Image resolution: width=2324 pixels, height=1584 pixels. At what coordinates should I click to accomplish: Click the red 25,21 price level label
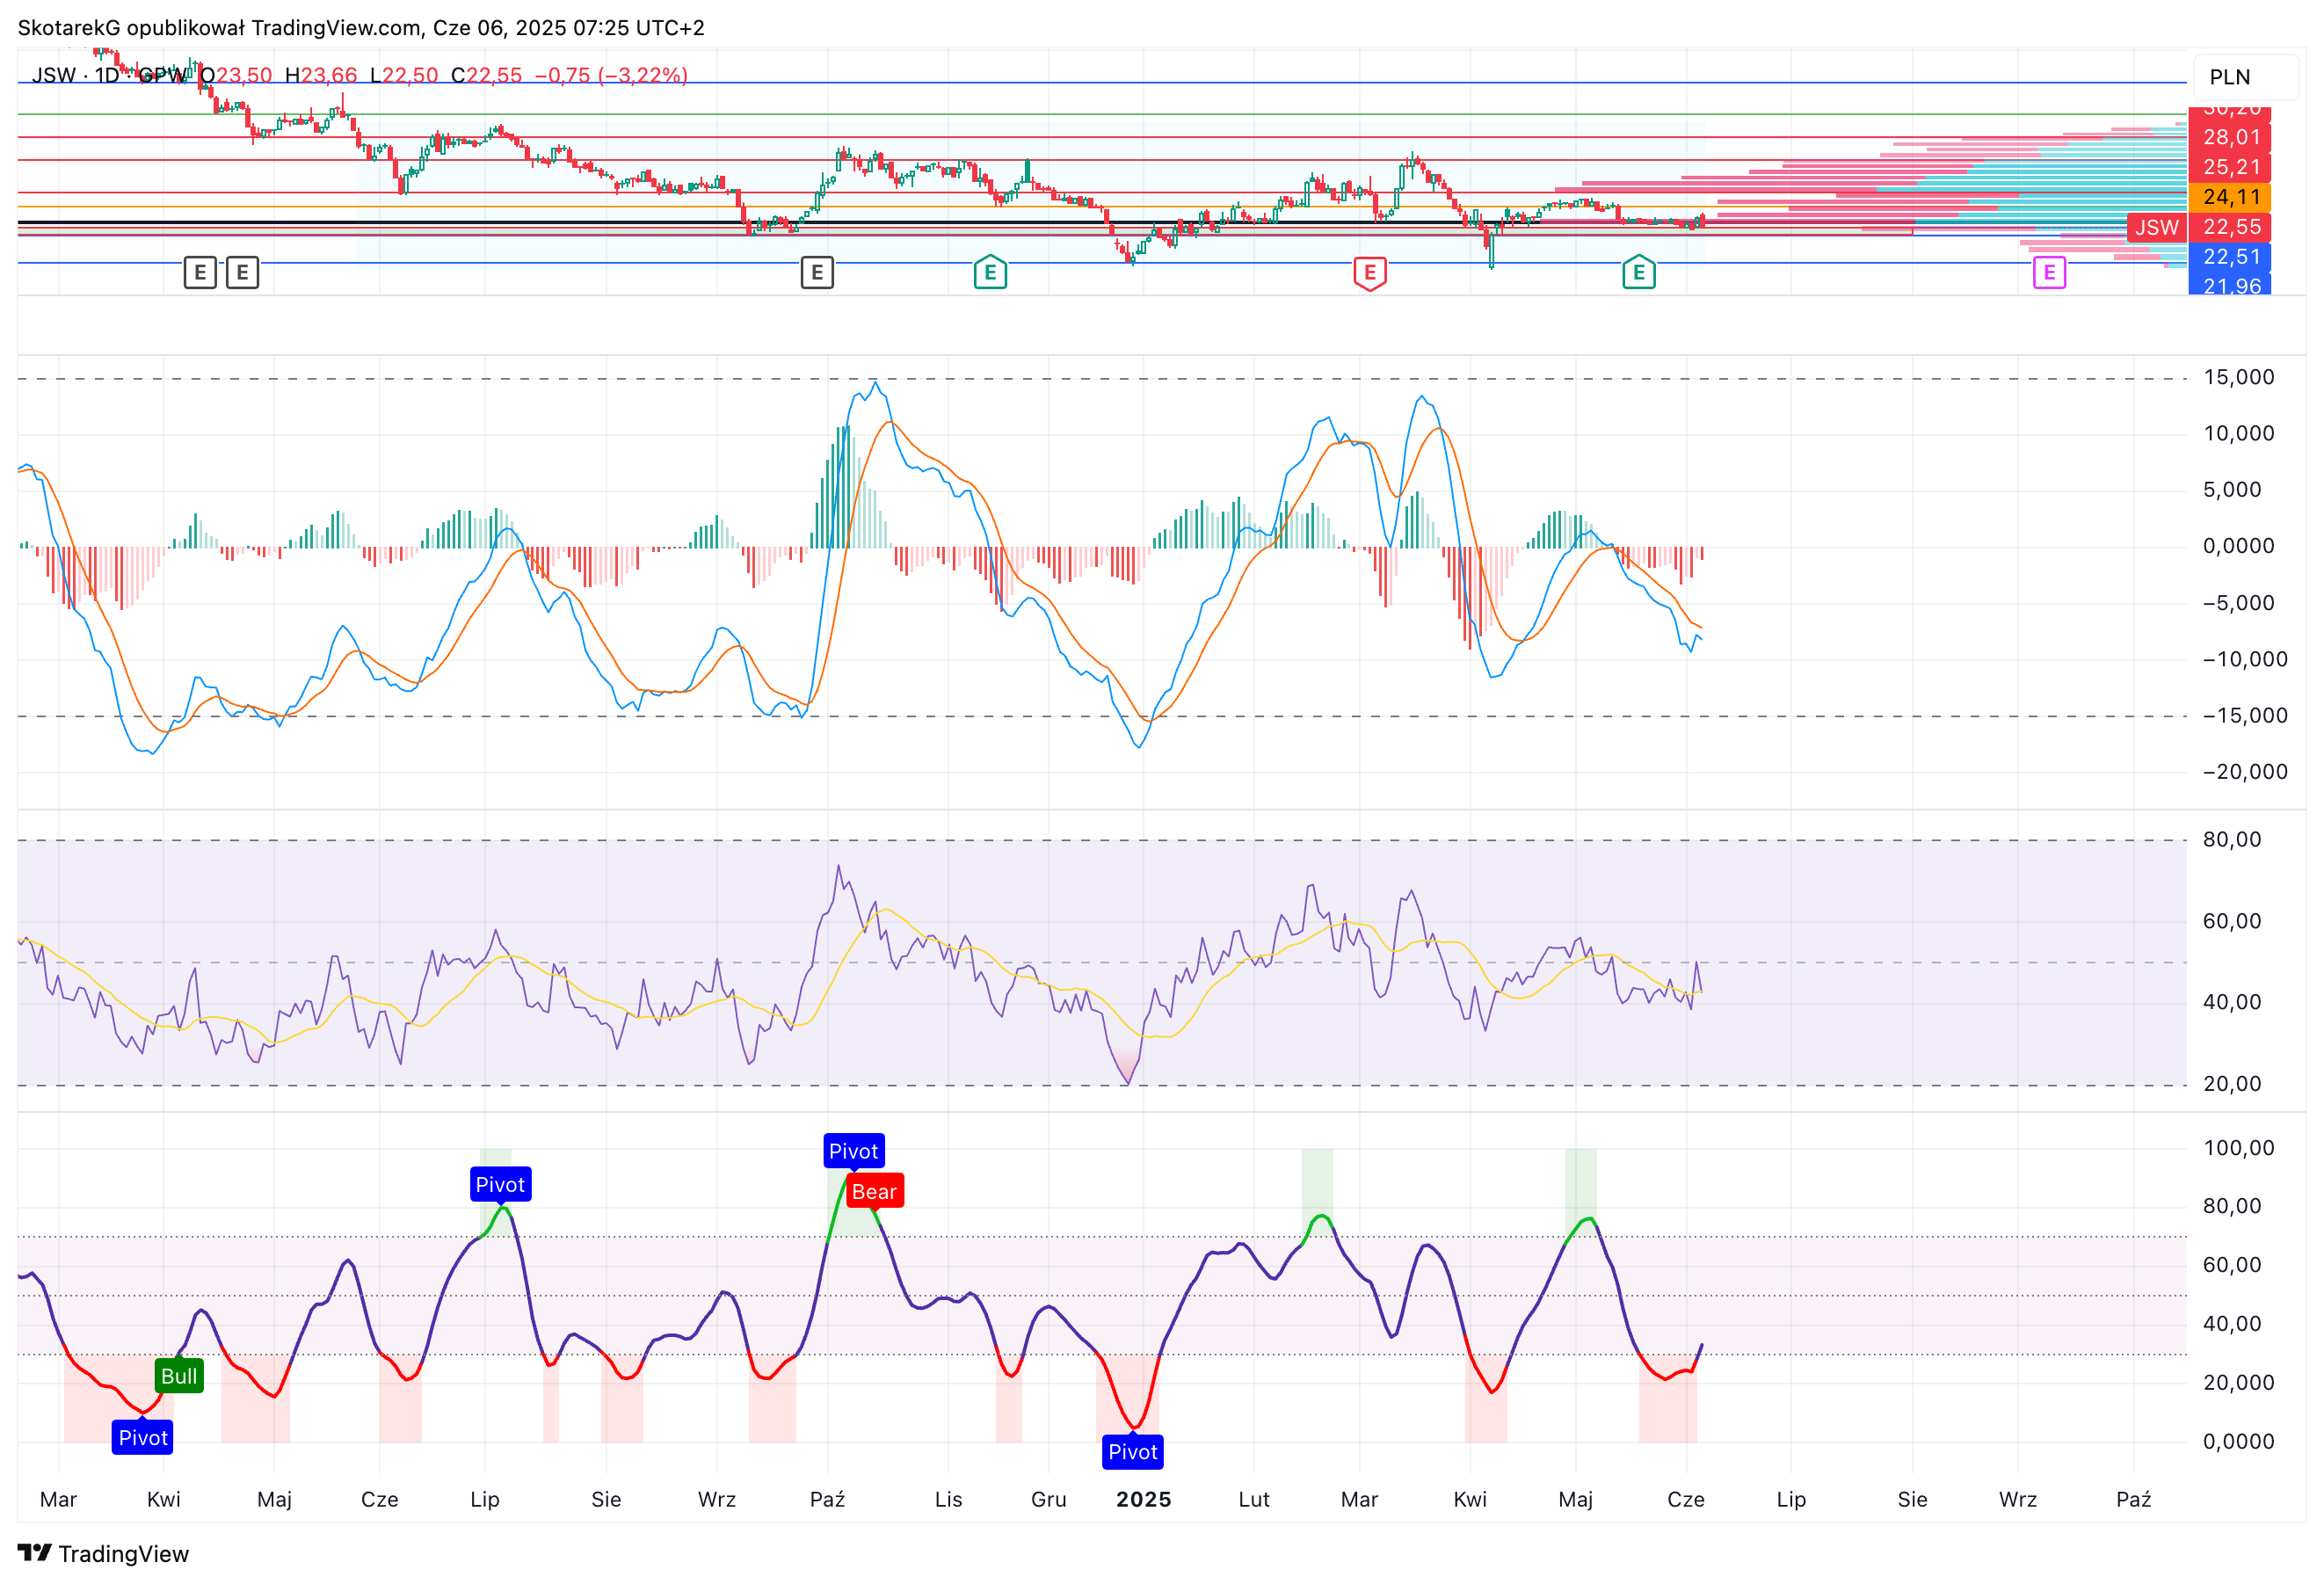[2230, 167]
